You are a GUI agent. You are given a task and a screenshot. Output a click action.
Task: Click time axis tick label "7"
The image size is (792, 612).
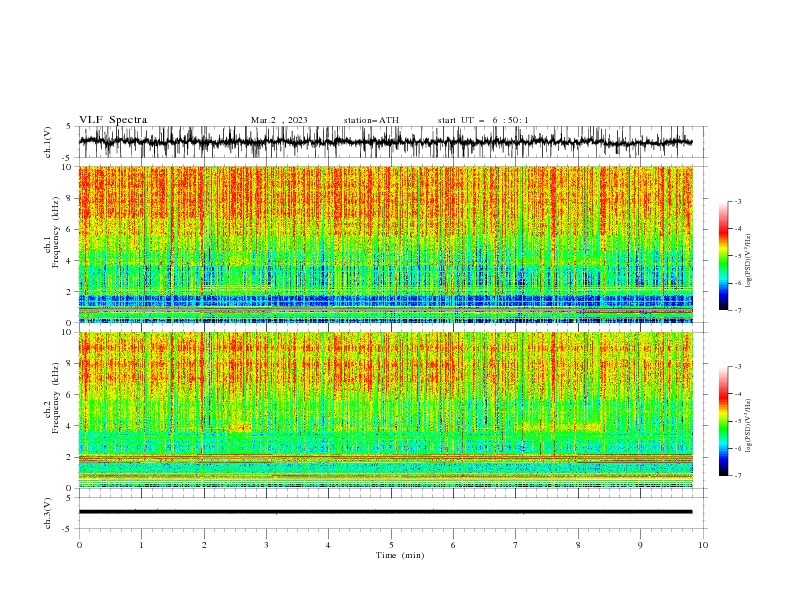pos(516,545)
